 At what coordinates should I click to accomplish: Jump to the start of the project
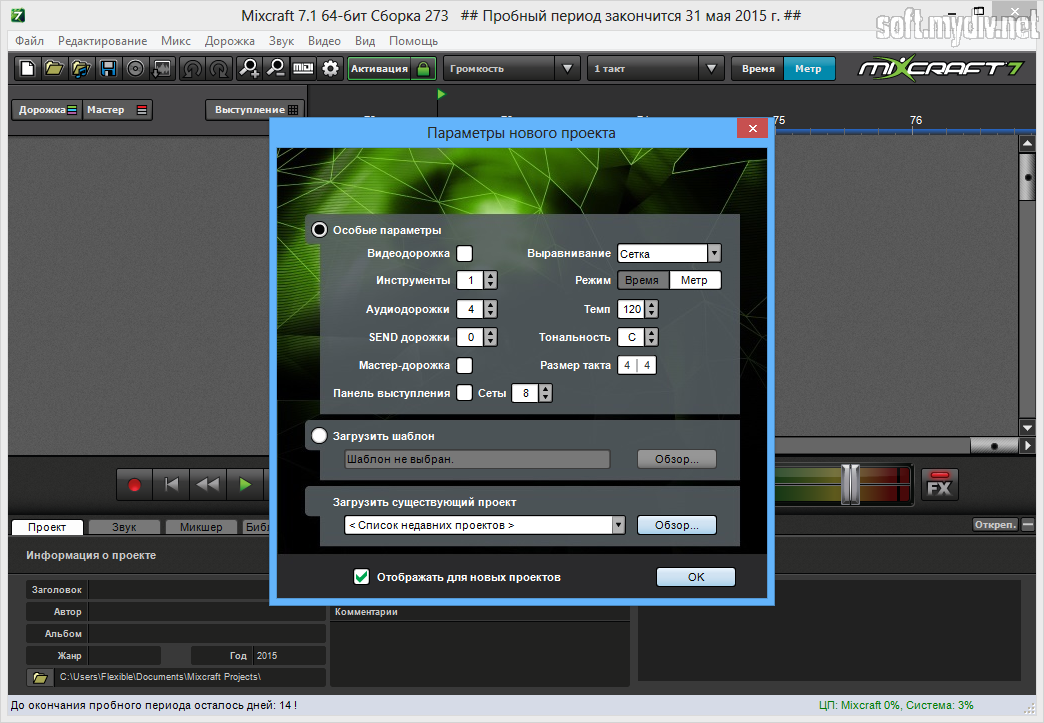tap(172, 485)
